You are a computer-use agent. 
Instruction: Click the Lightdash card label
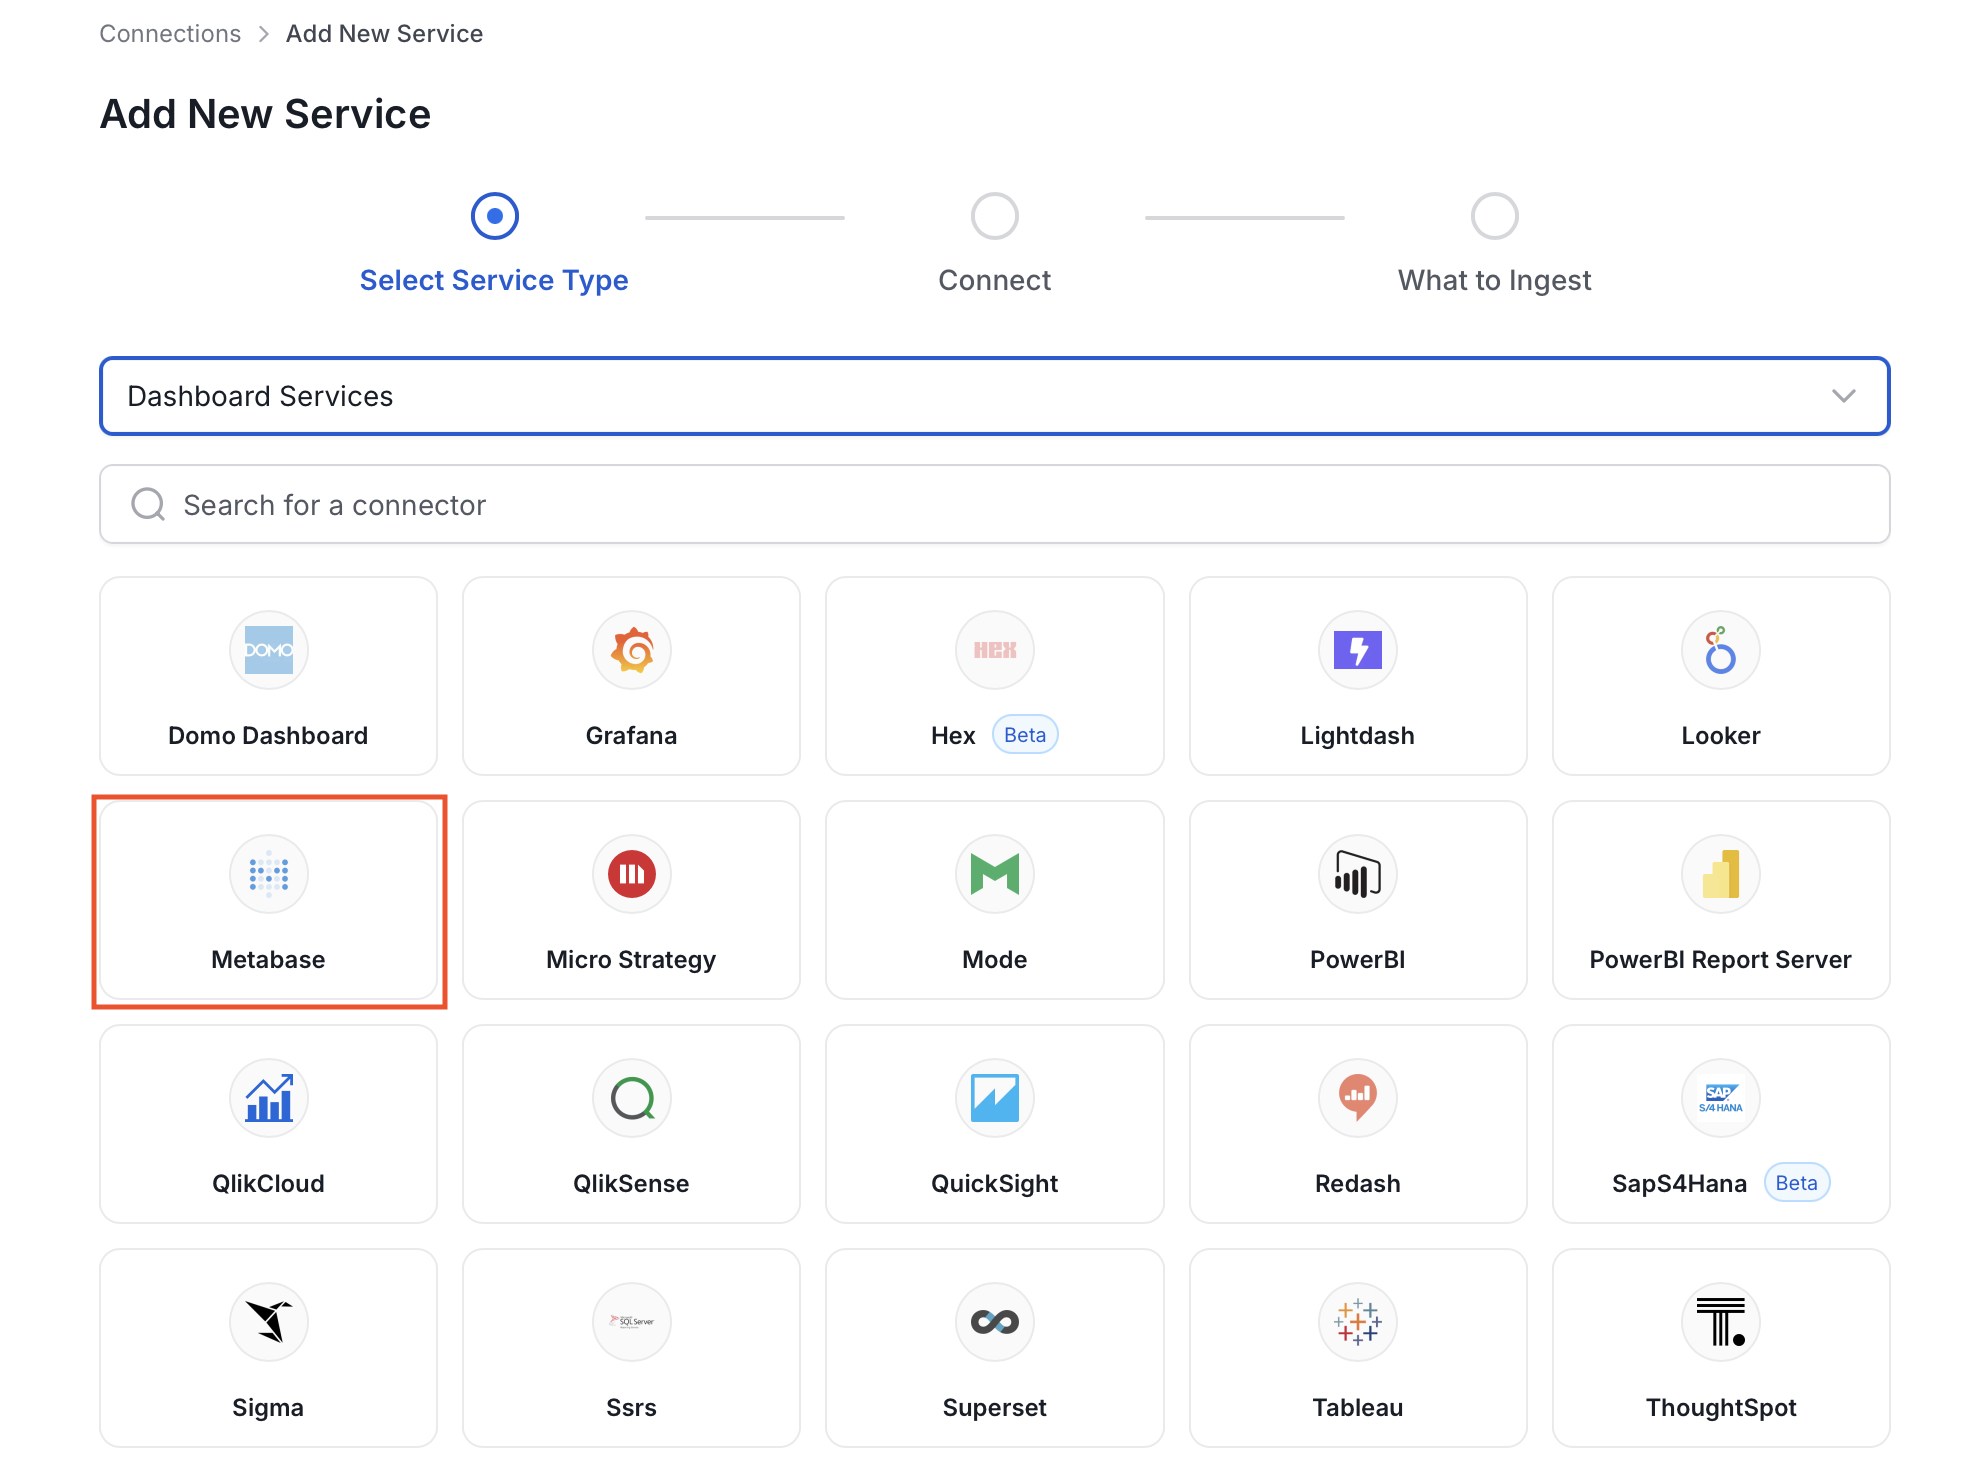(x=1357, y=735)
